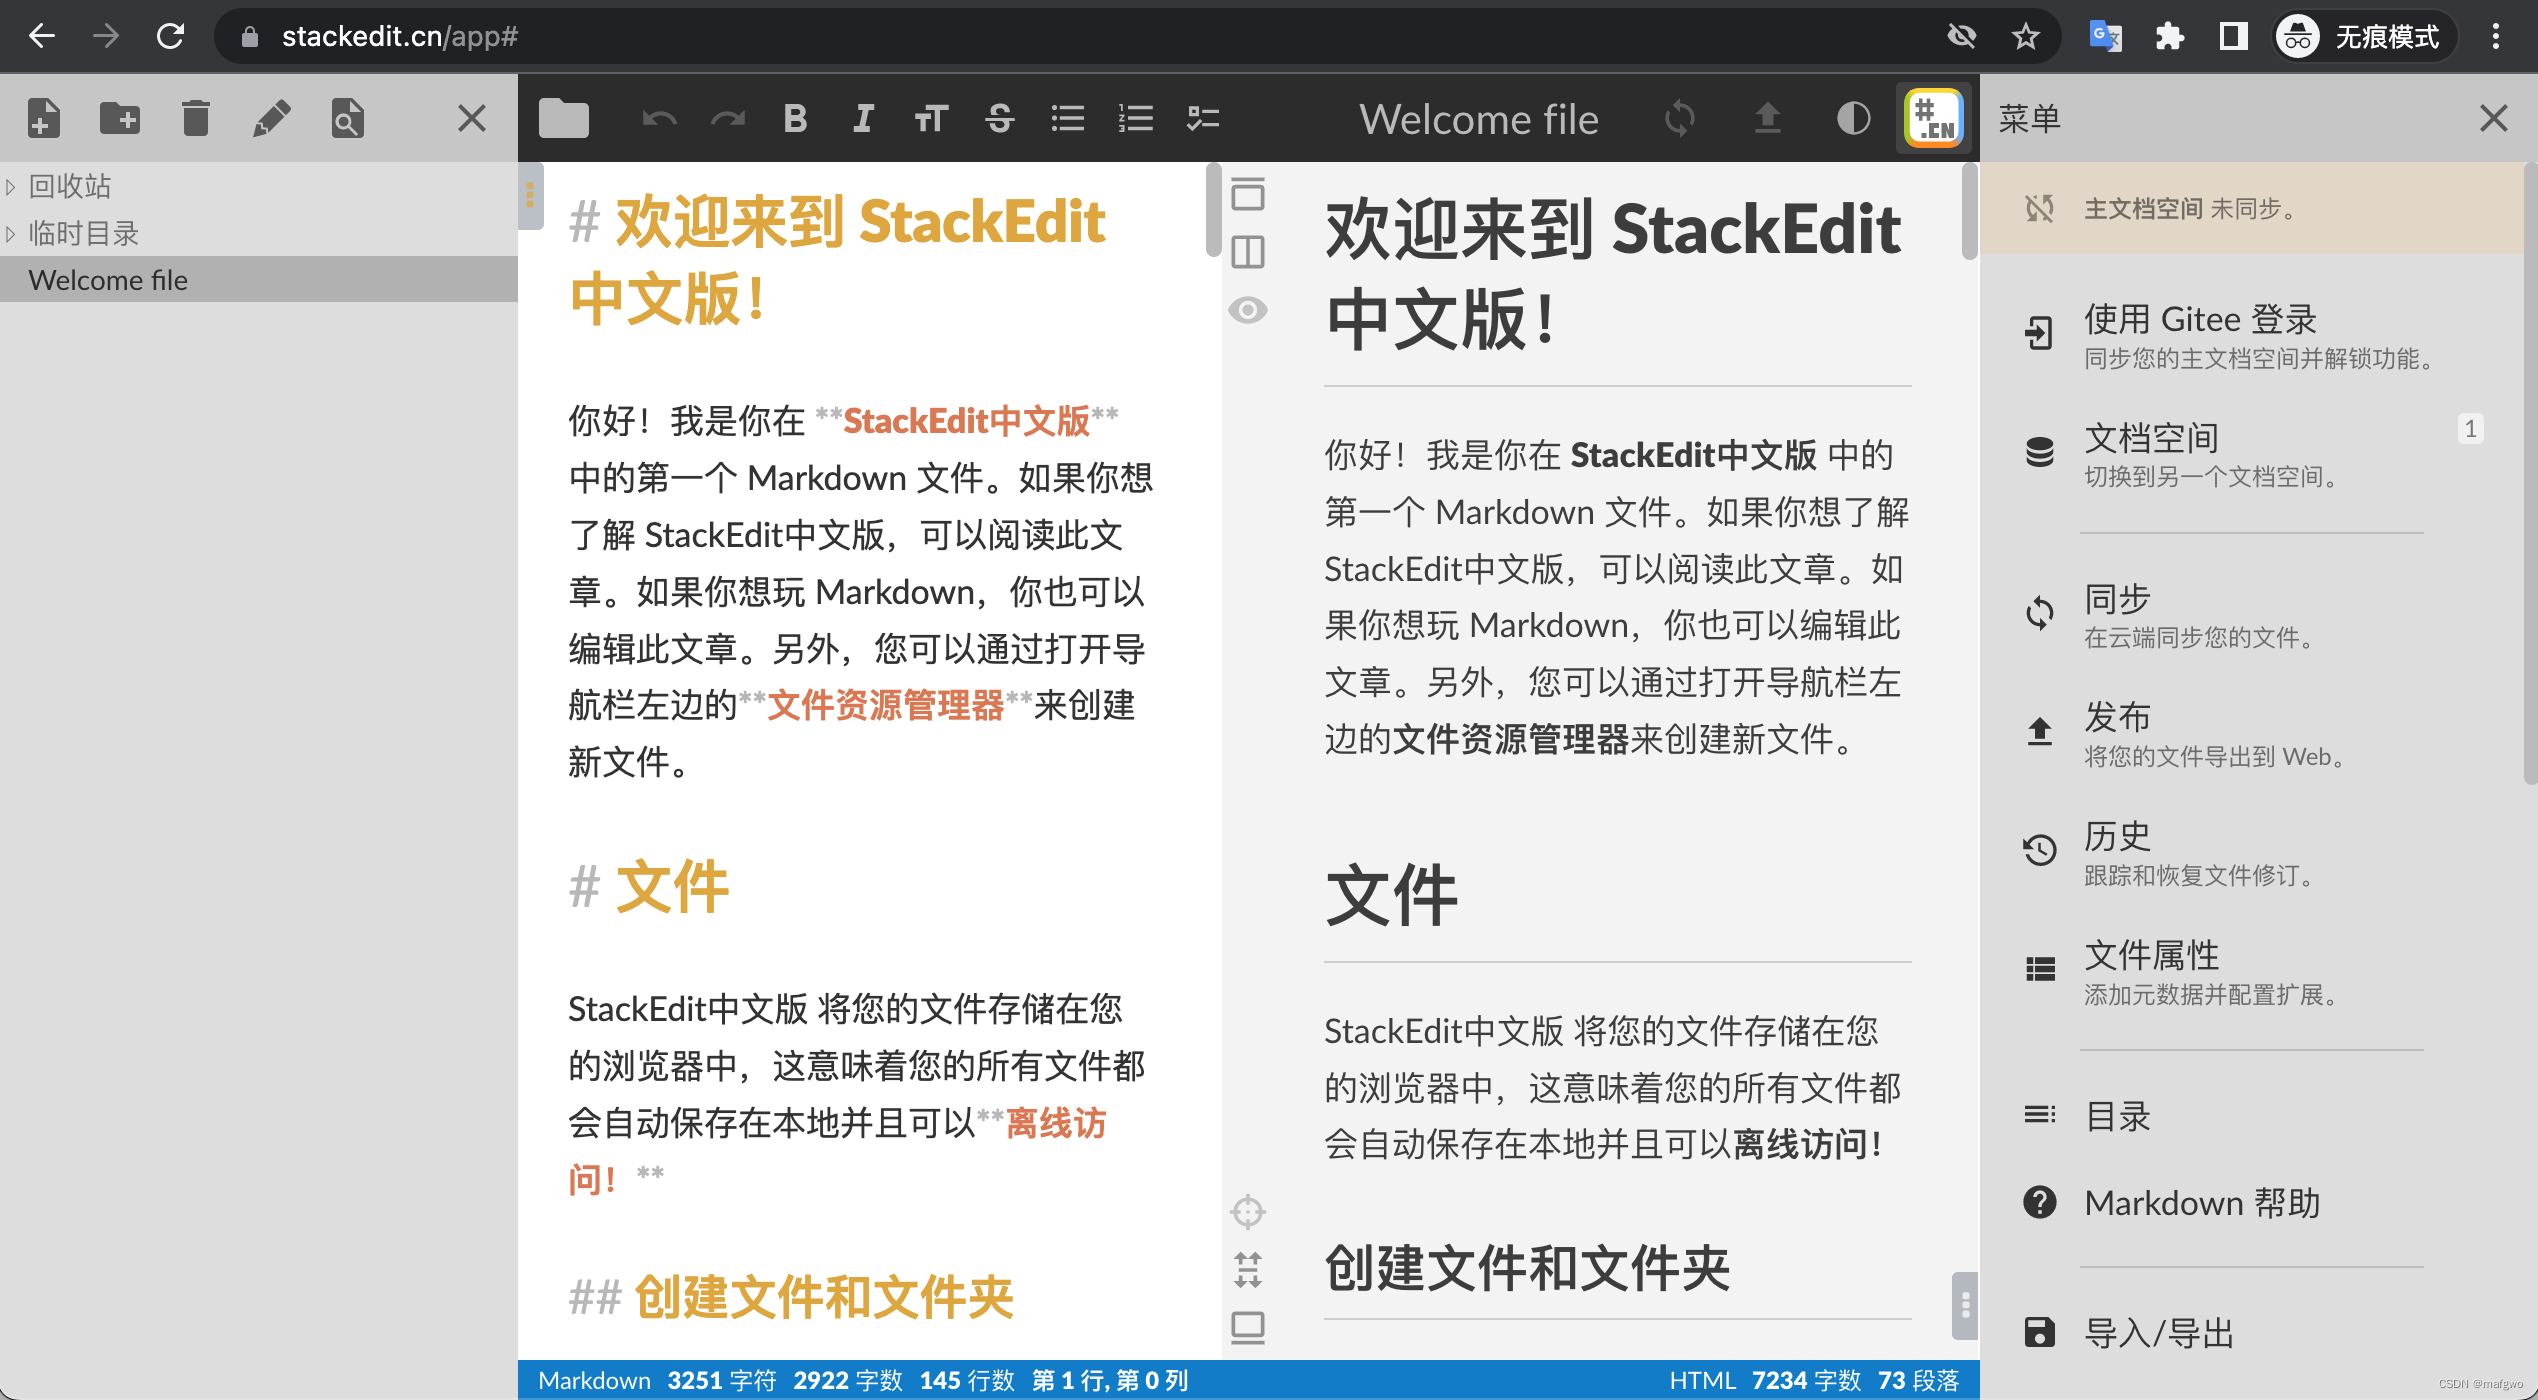Toggle the file explorer folder button

point(564,119)
